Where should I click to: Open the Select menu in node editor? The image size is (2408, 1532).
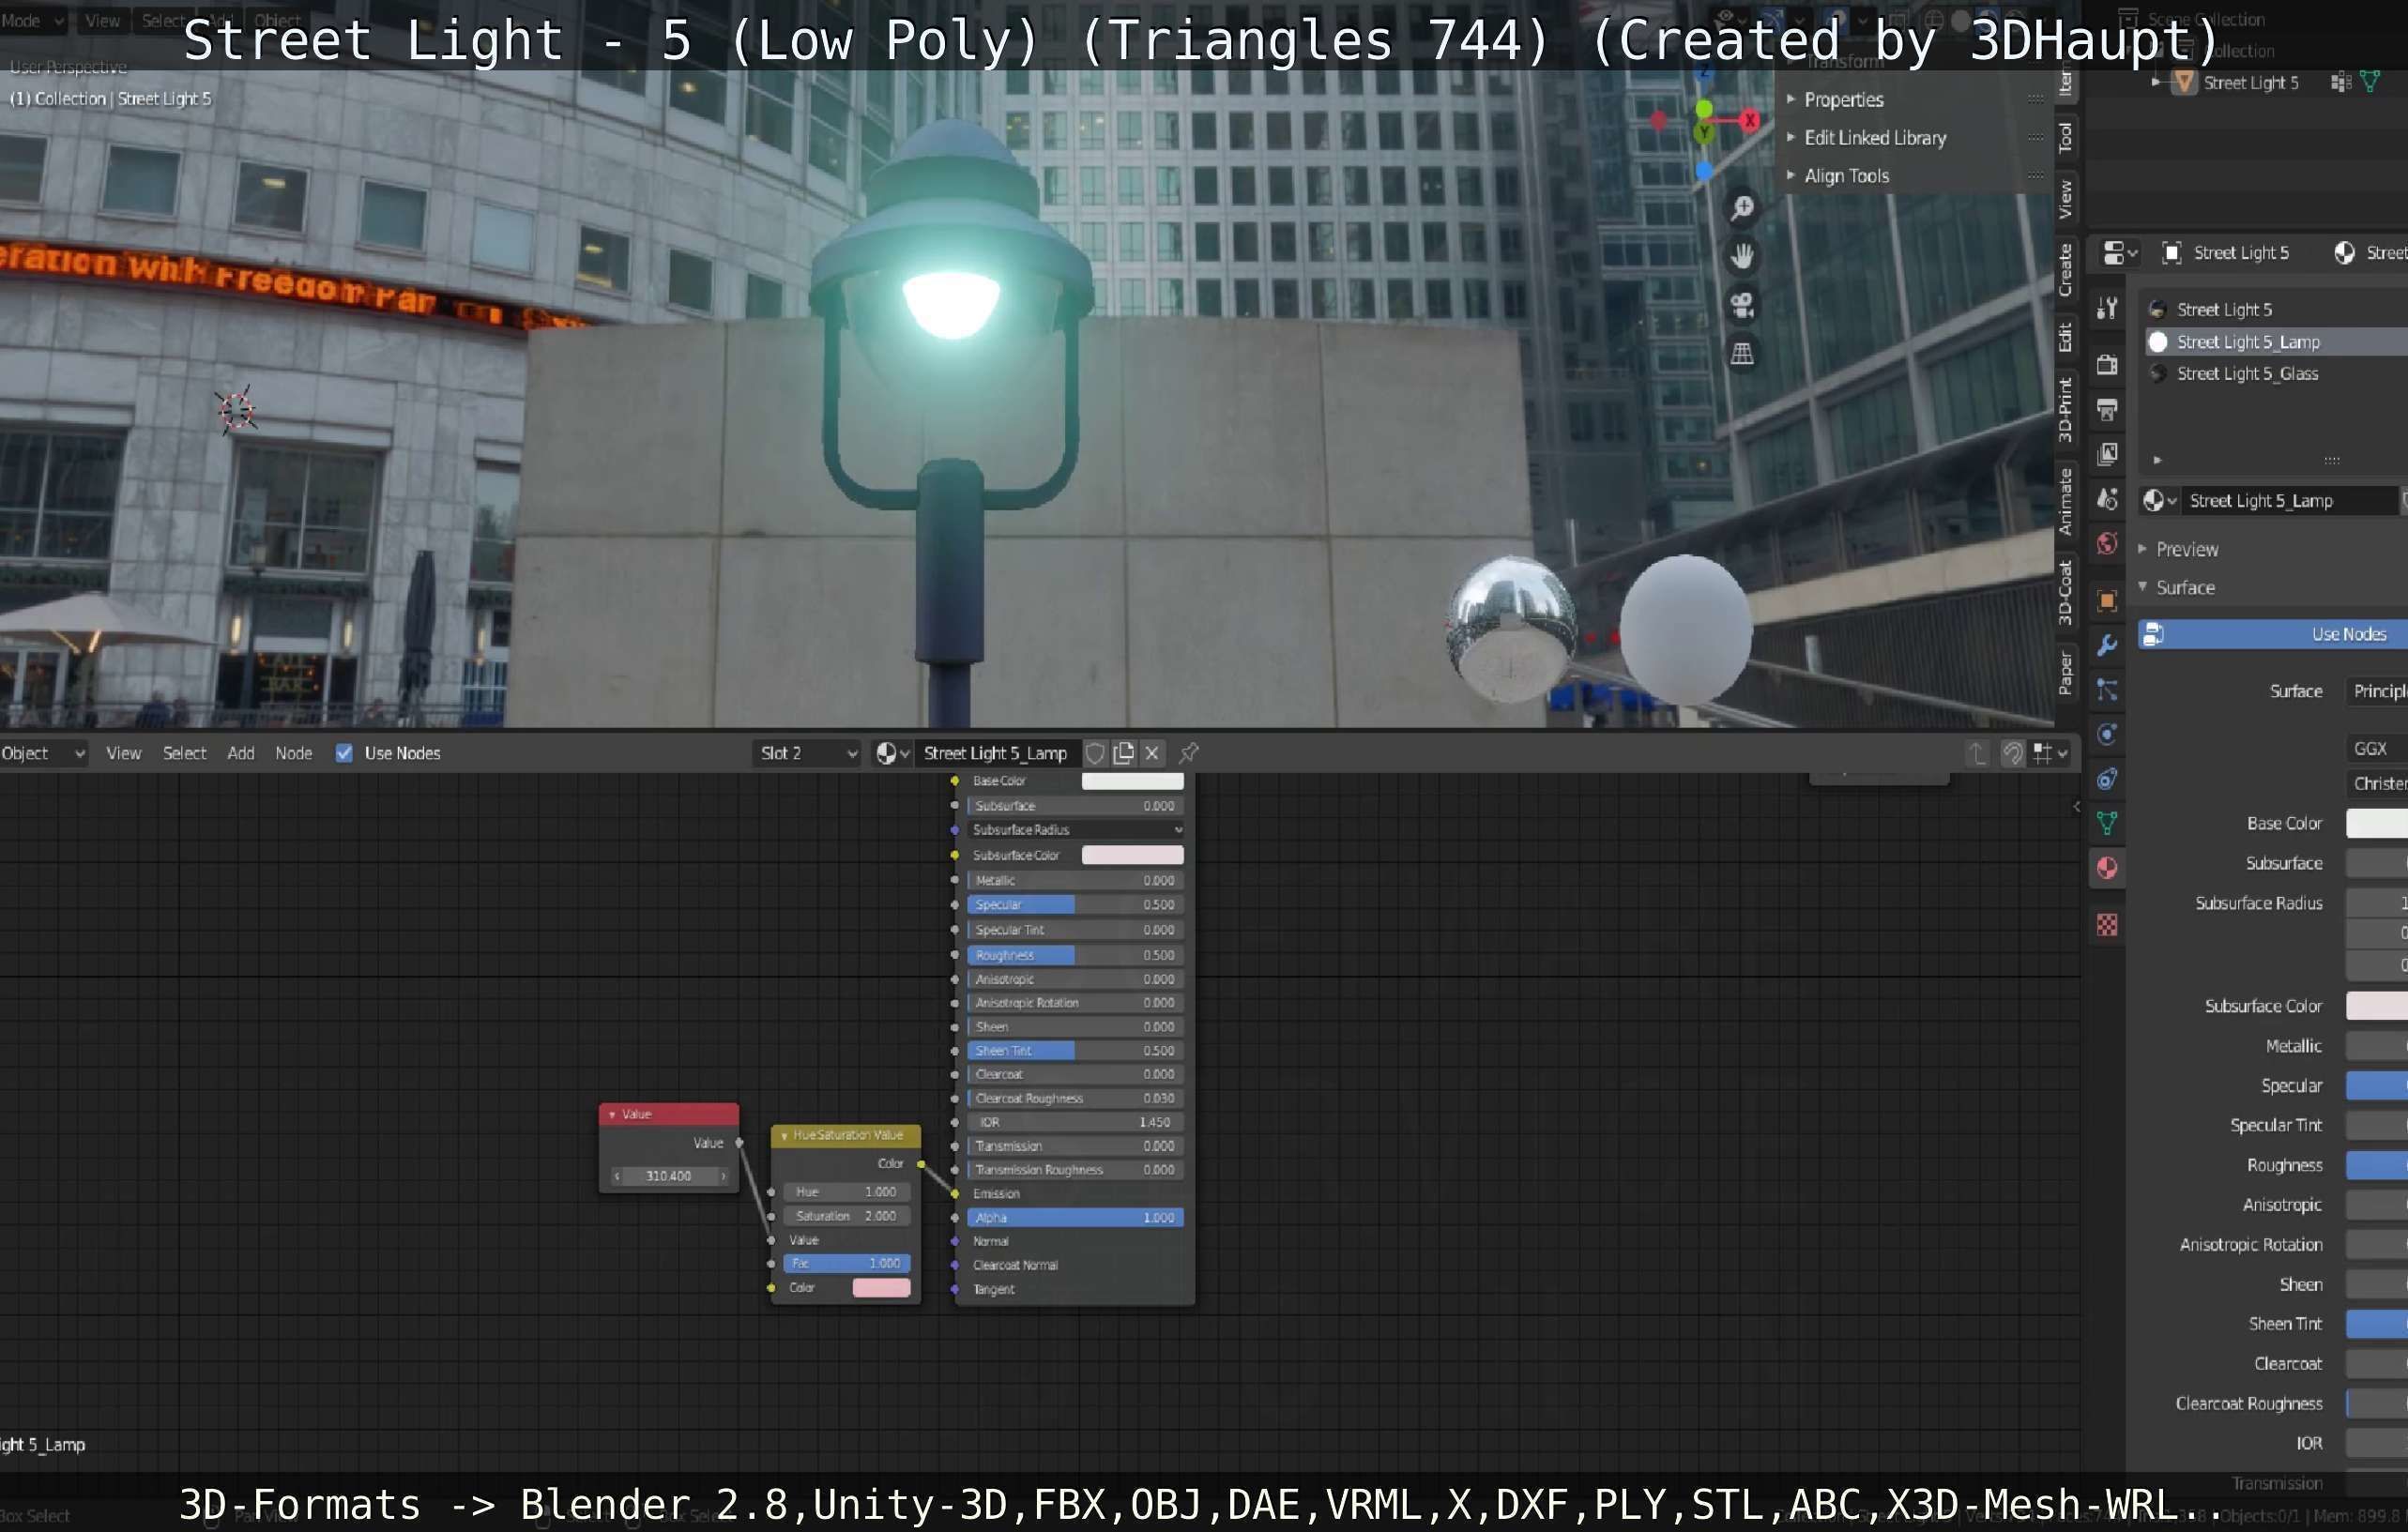click(185, 753)
